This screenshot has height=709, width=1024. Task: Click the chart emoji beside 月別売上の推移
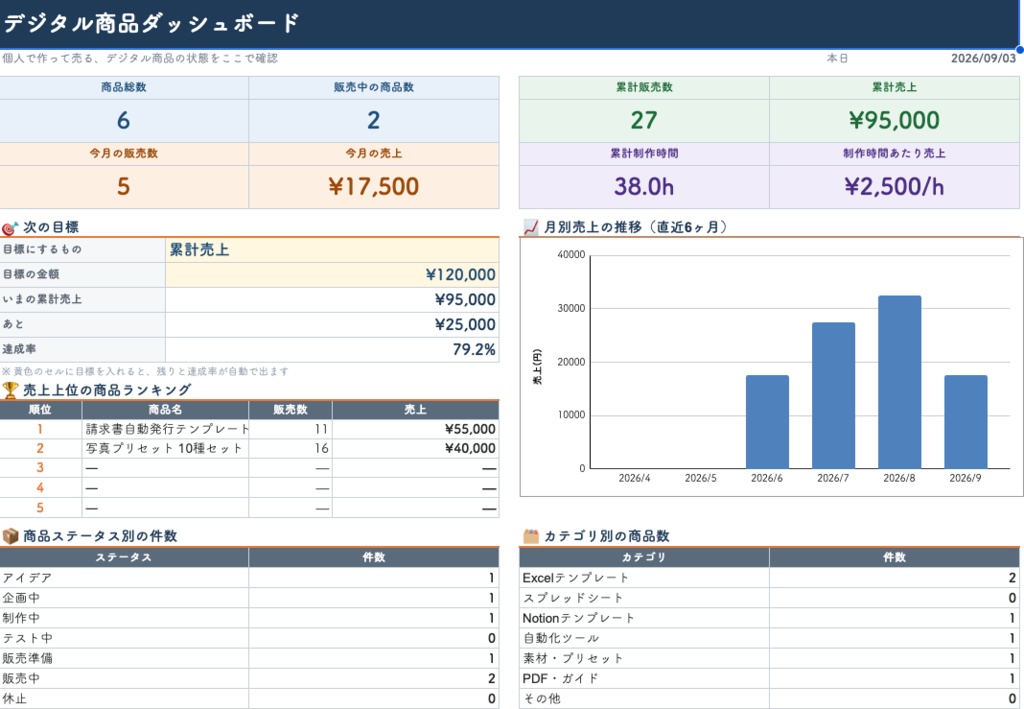(531, 227)
